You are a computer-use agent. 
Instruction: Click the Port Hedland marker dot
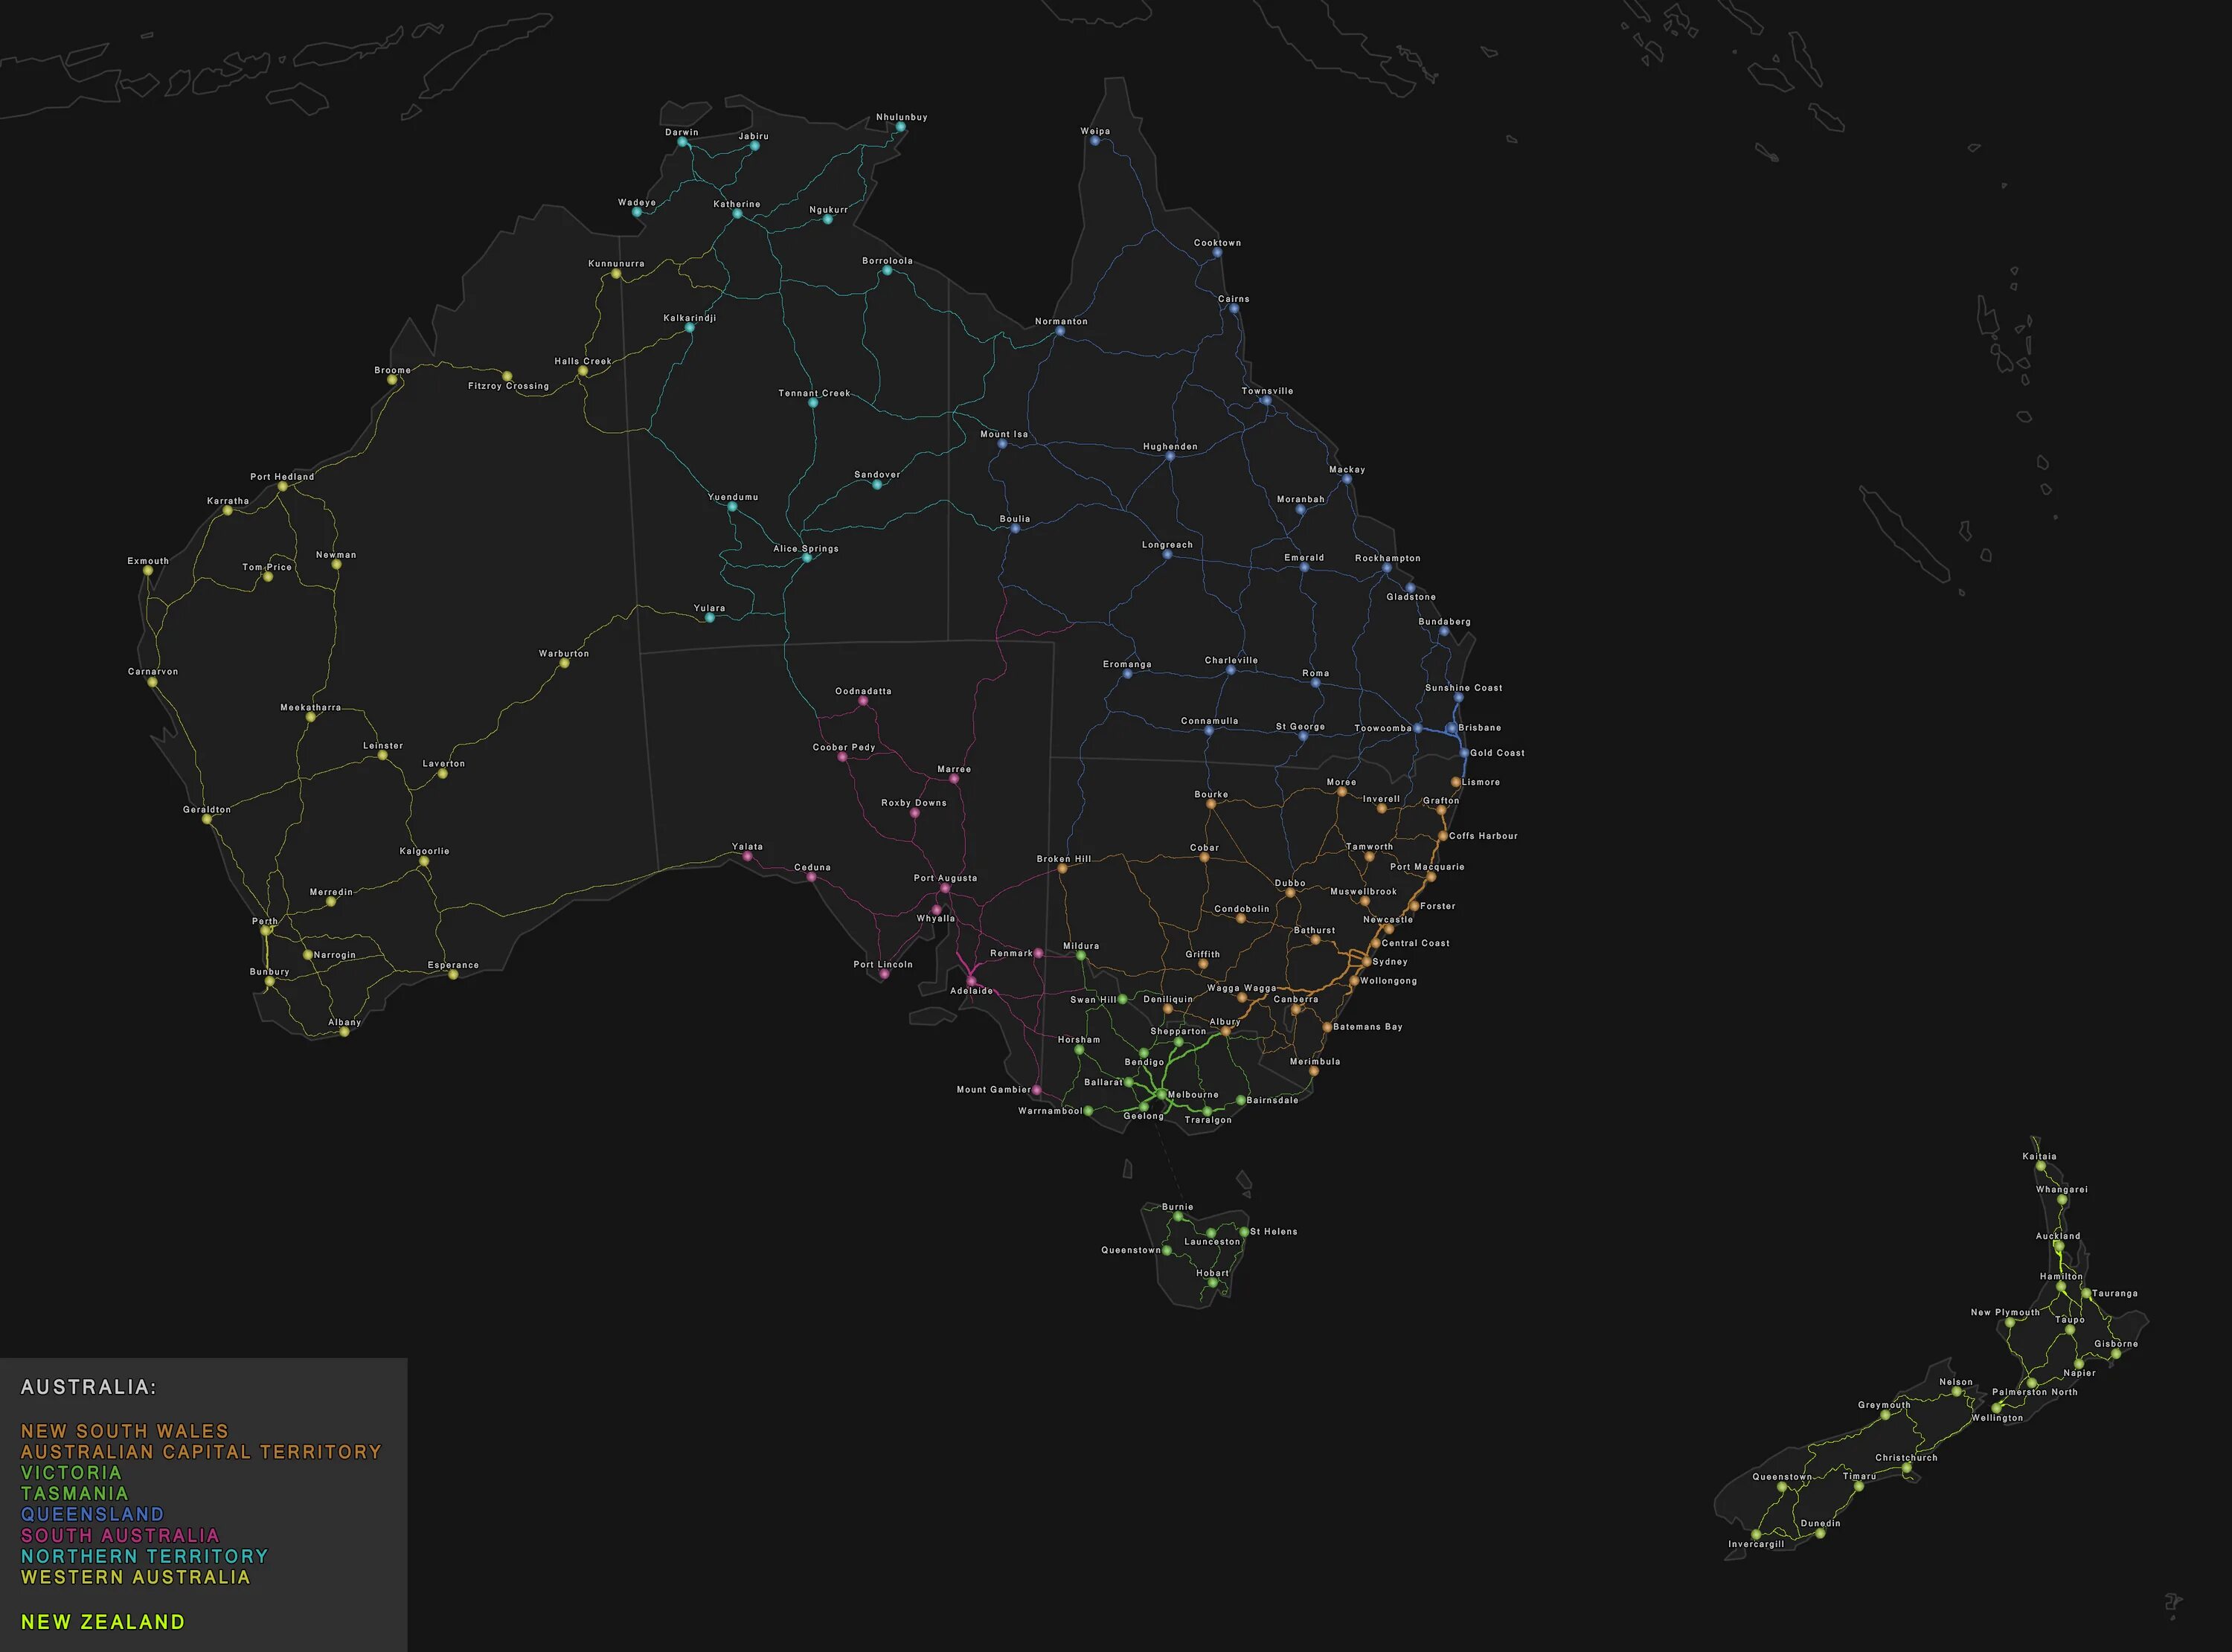coord(282,486)
